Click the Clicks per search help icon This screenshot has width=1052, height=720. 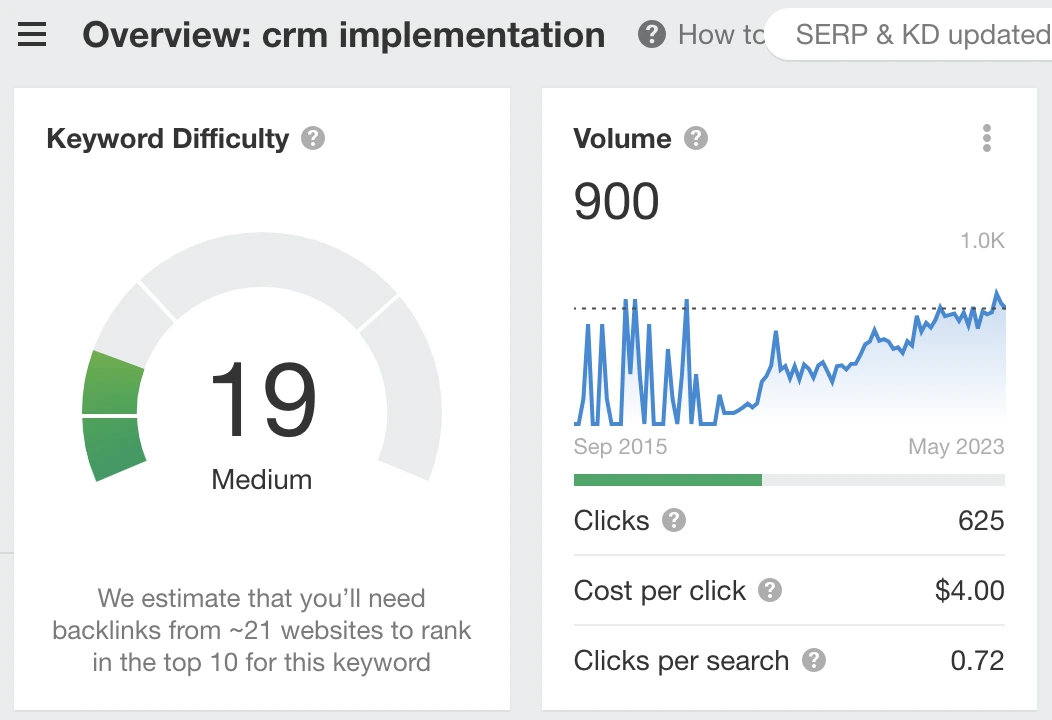point(814,660)
